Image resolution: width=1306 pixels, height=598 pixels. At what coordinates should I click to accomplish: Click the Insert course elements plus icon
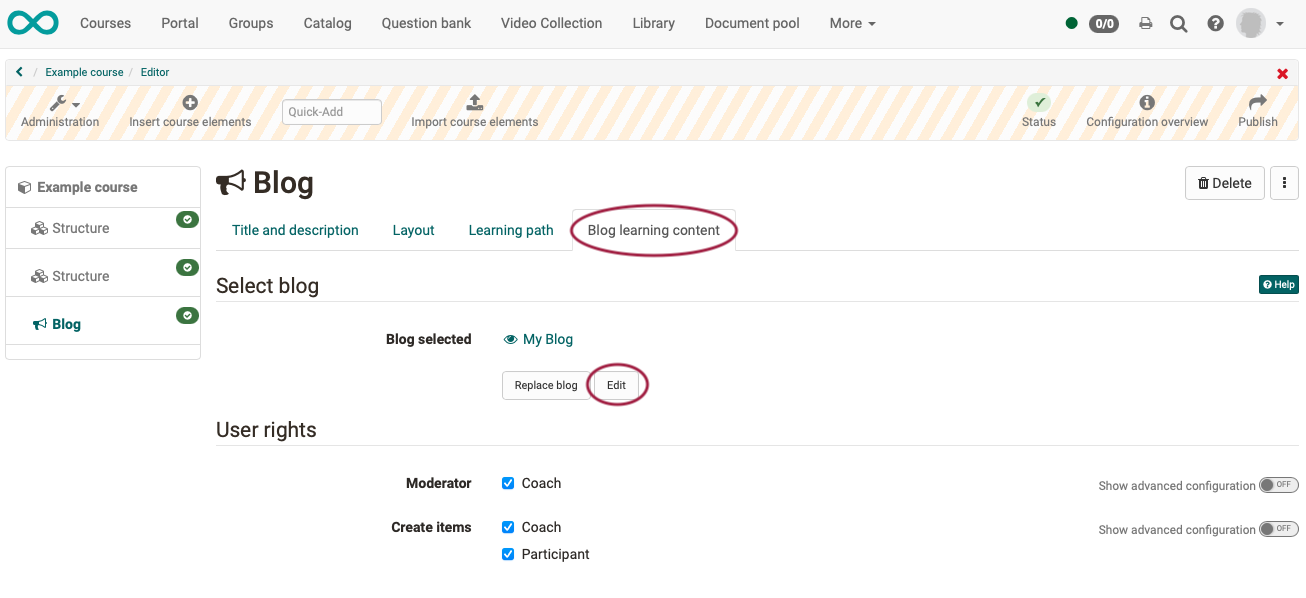190,102
